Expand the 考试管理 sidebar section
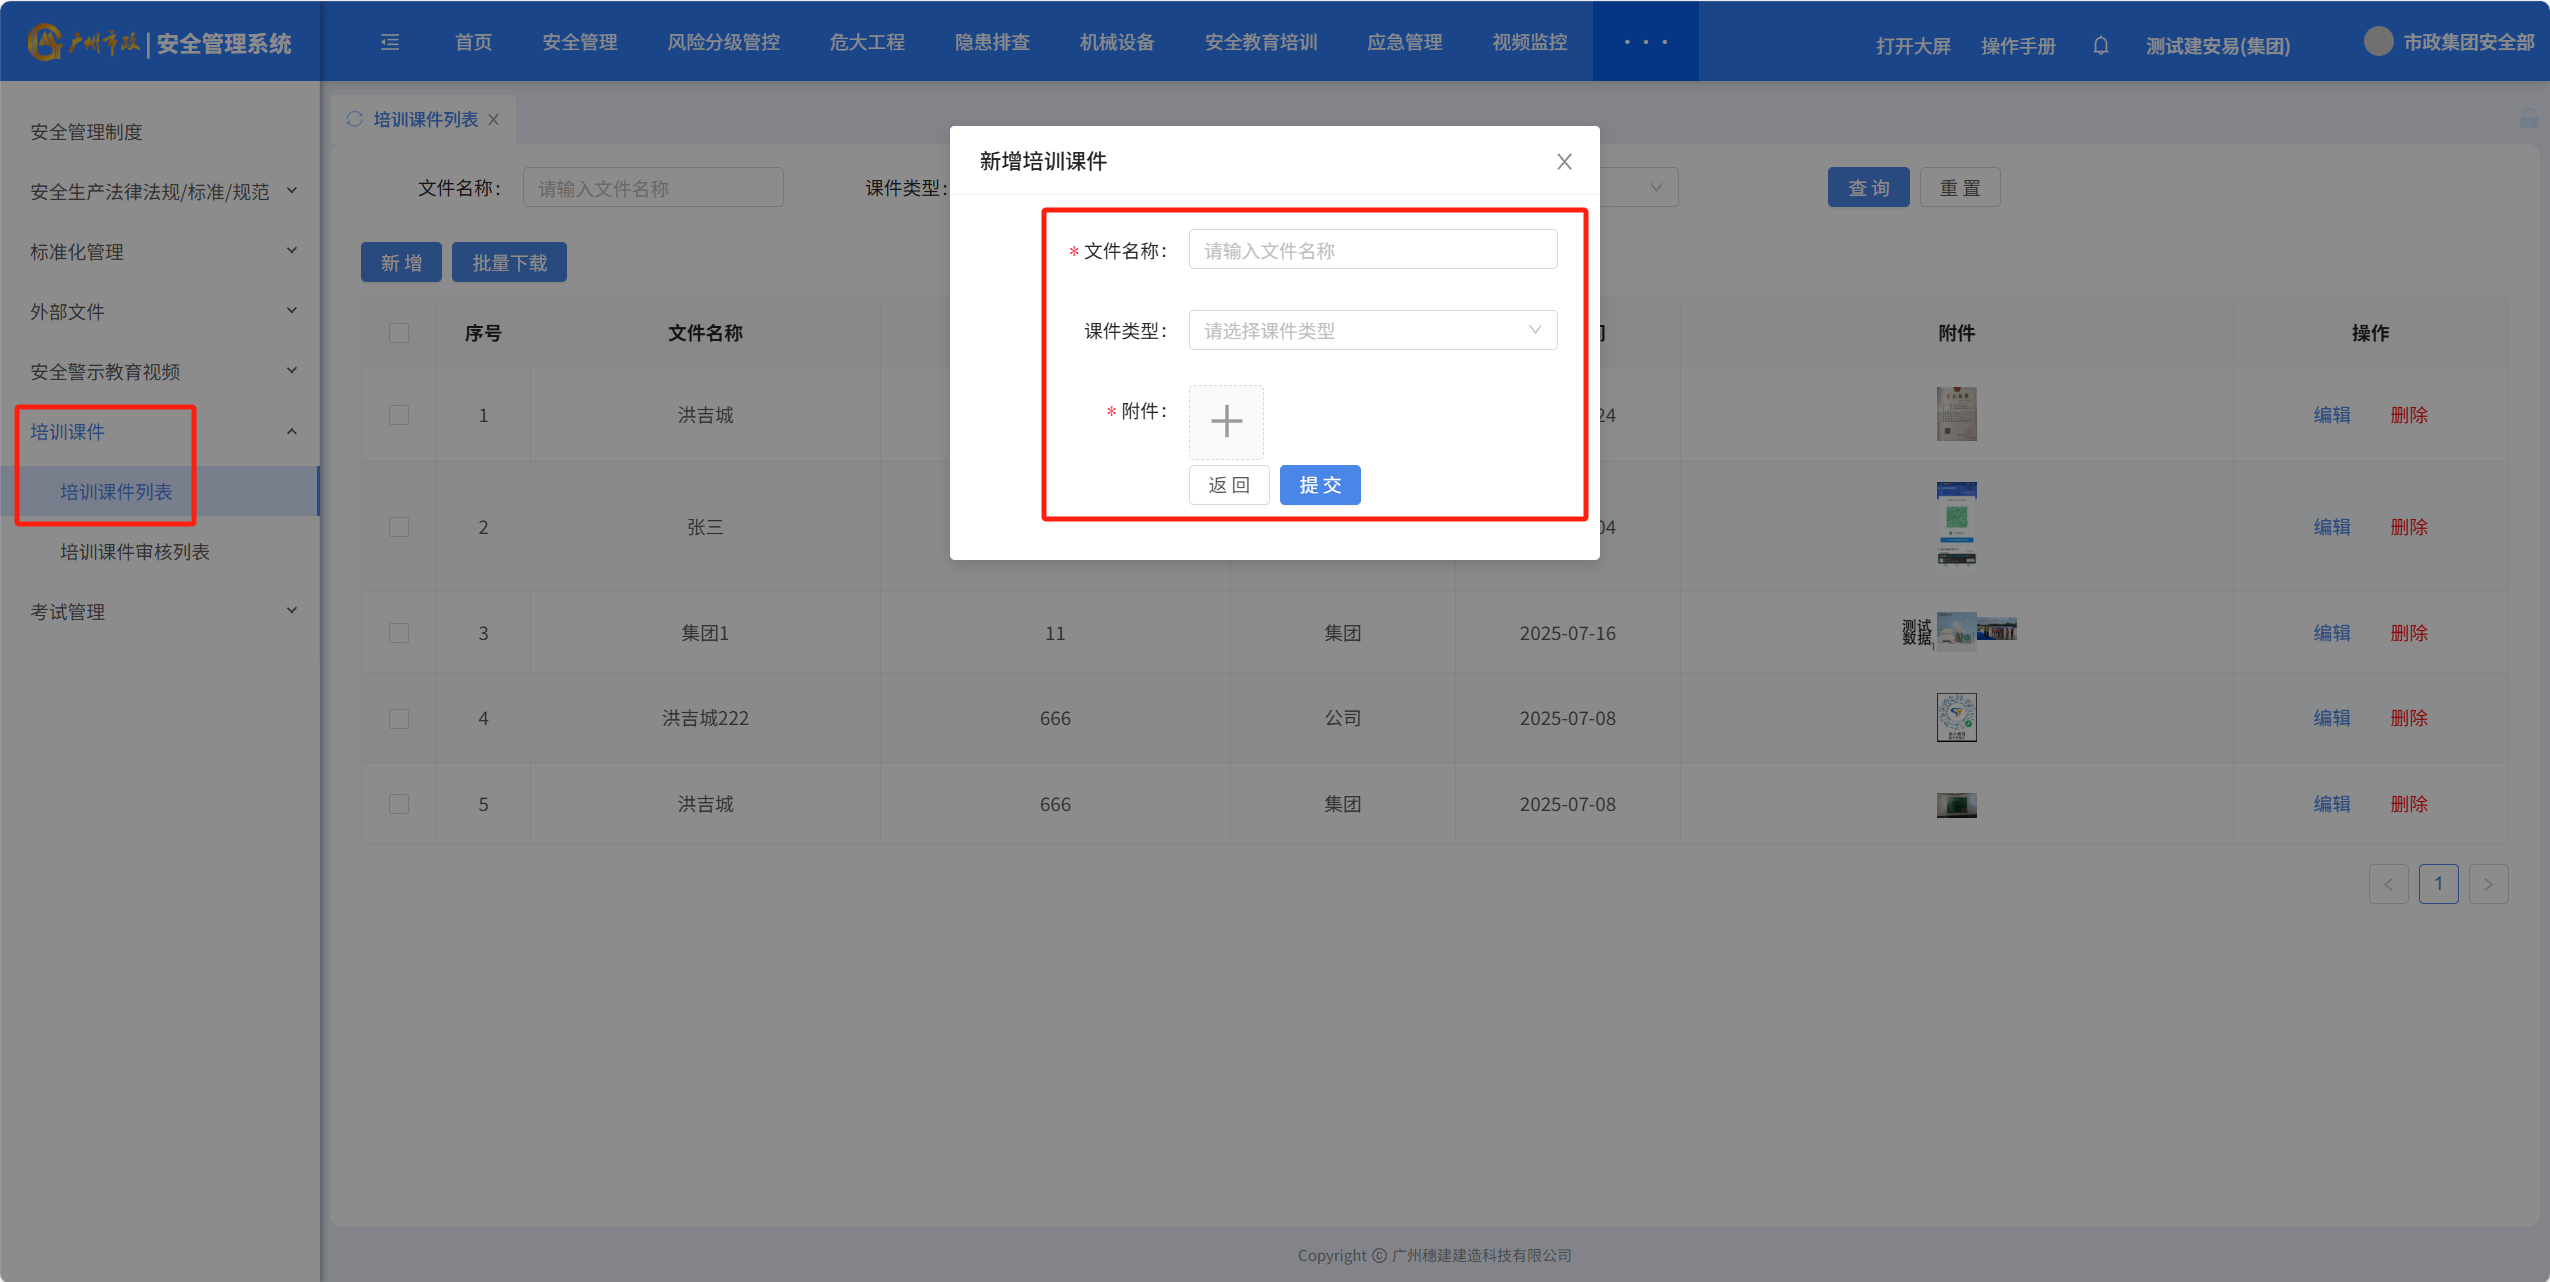Viewport: 2550px width, 1282px height. tap(160, 612)
